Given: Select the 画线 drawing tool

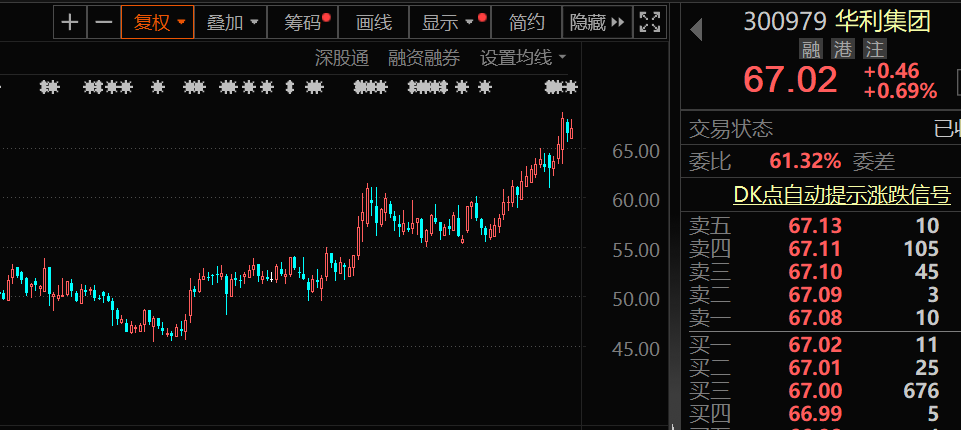Looking at the screenshot, I should click(x=374, y=22).
